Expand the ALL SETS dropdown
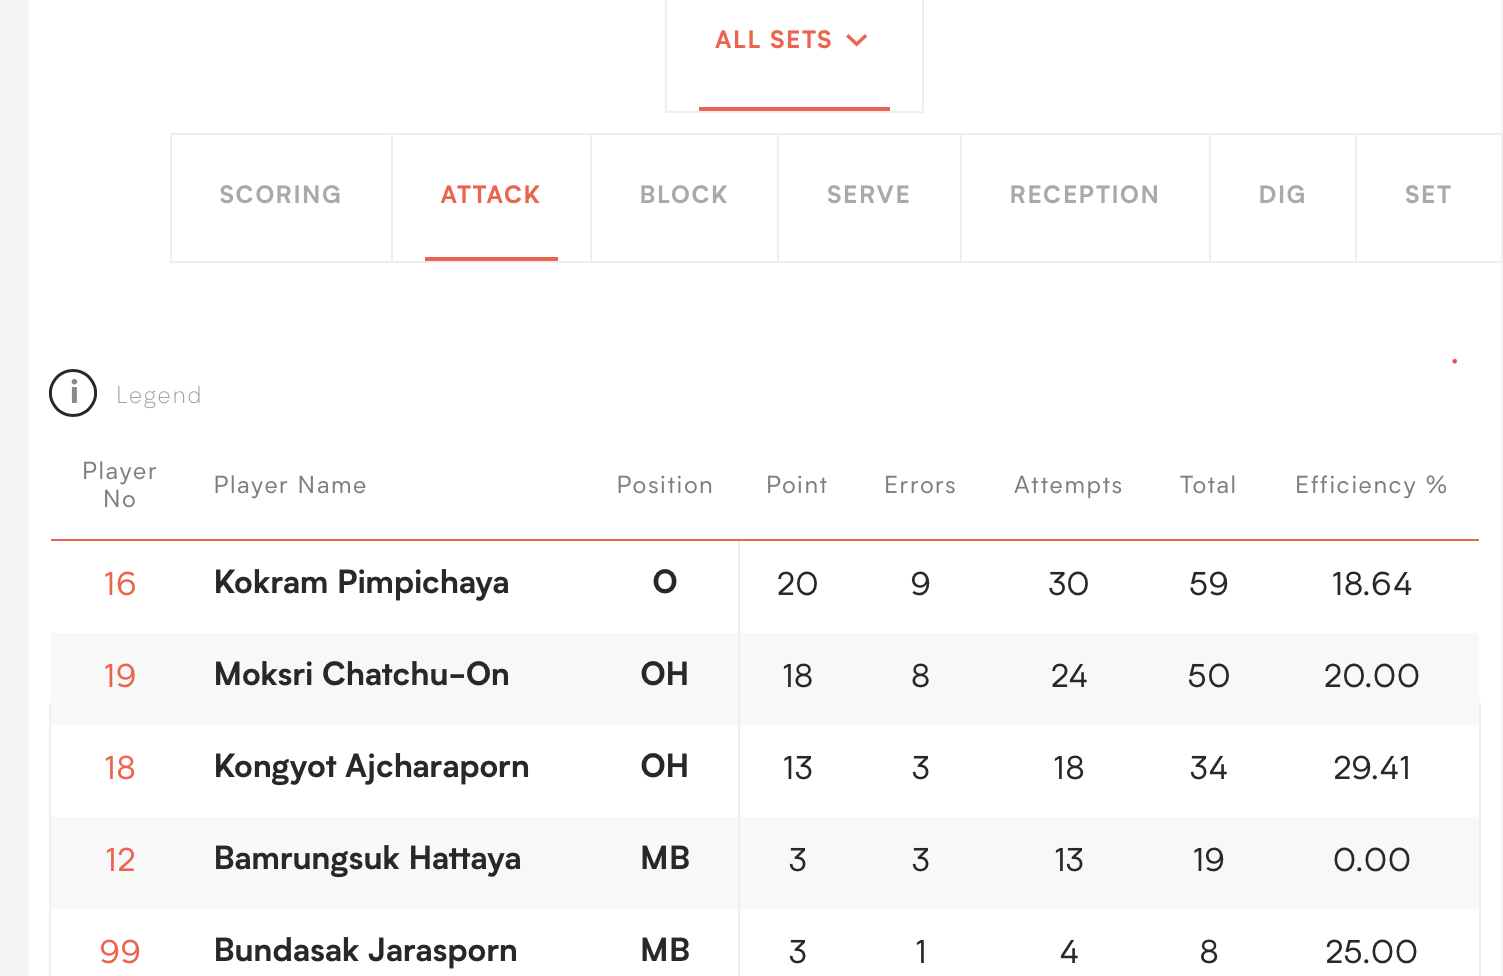This screenshot has width=1503, height=976. click(793, 41)
